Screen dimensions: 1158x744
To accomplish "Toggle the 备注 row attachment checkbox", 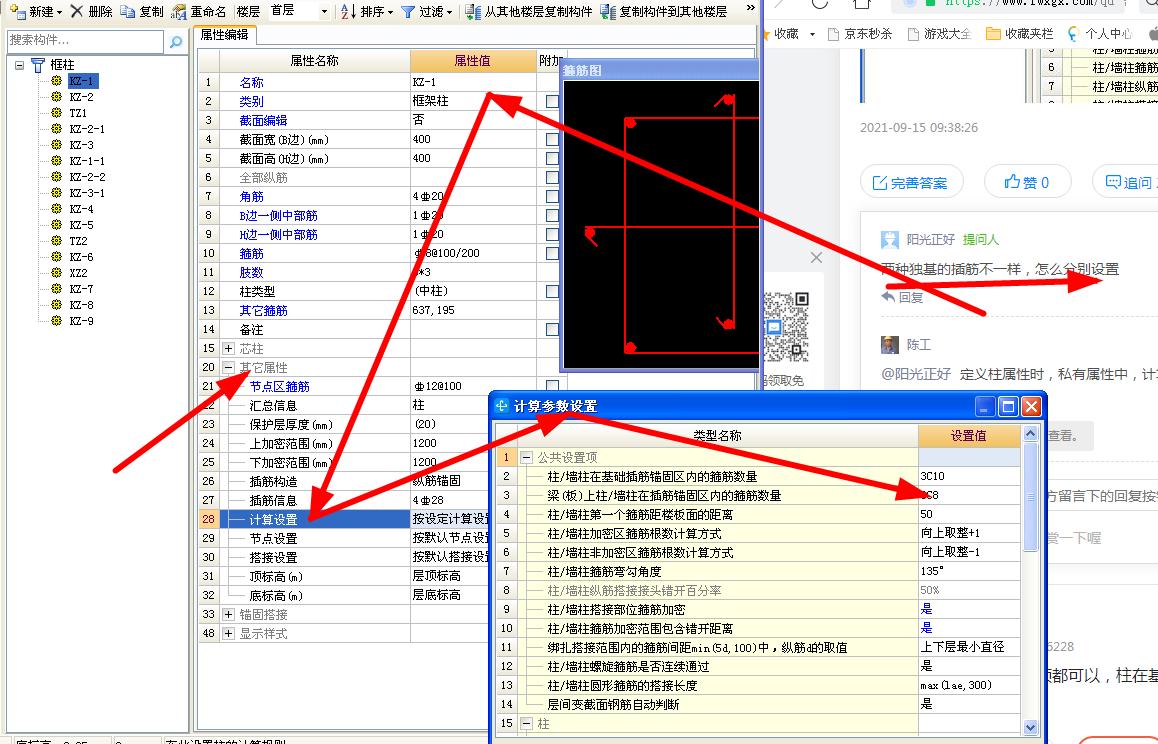I will 552,330.
